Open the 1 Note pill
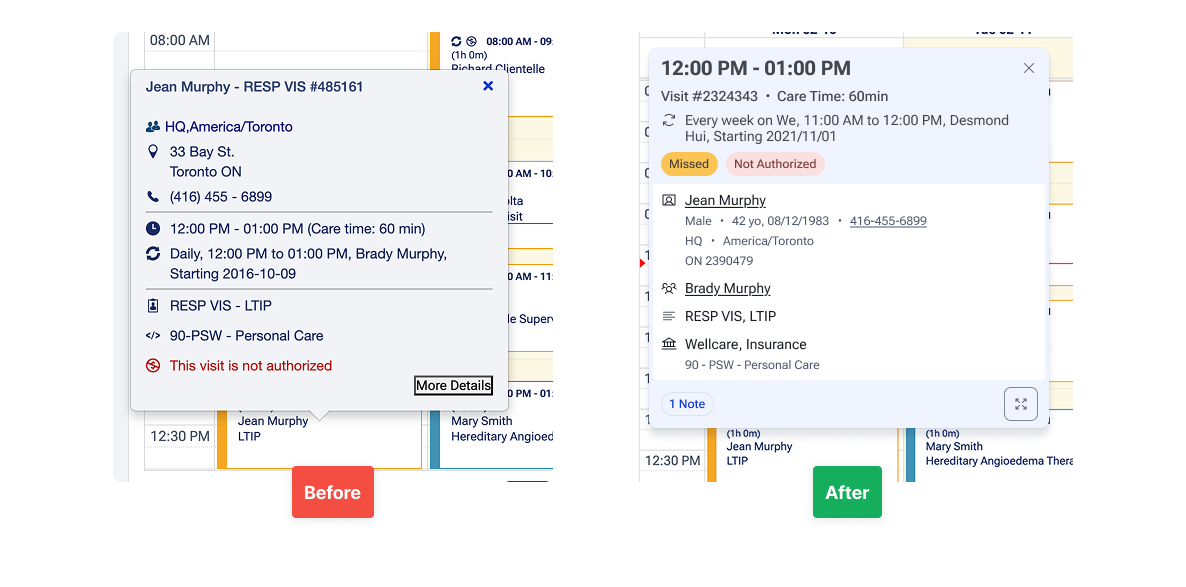The image size is (1186, 587). 687,404
